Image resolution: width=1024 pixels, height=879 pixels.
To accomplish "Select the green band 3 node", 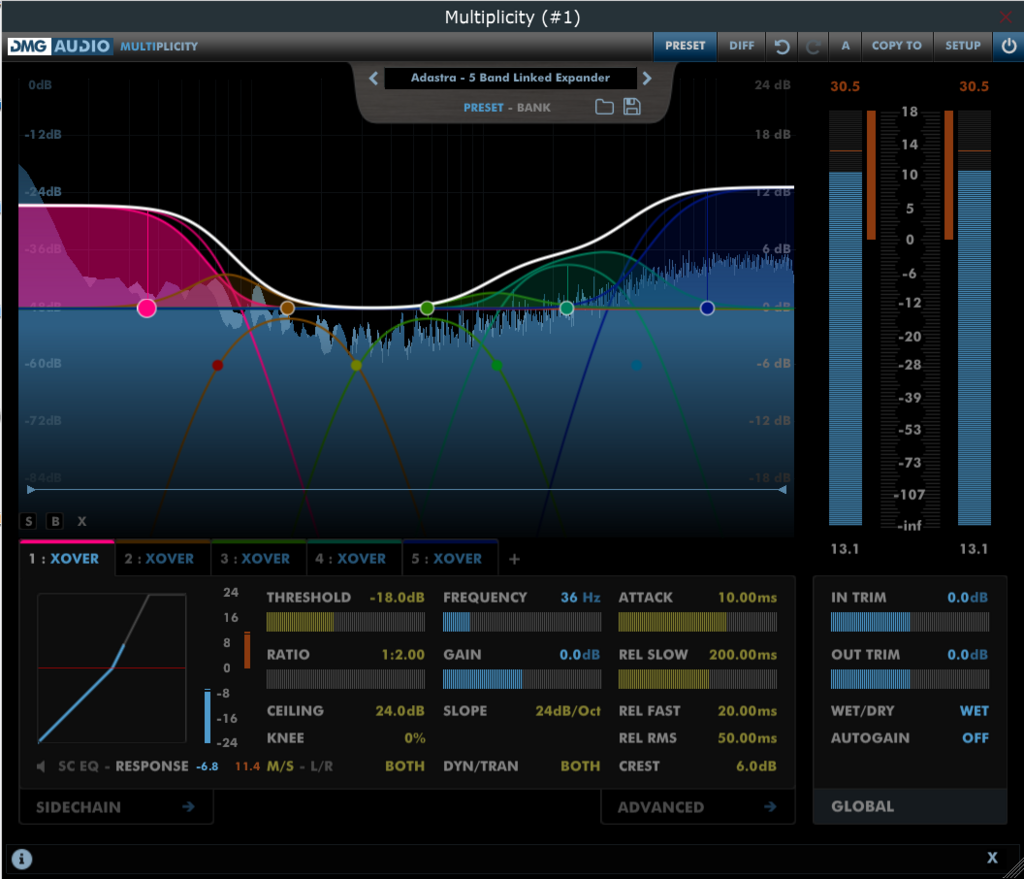I will pos(426,308).
